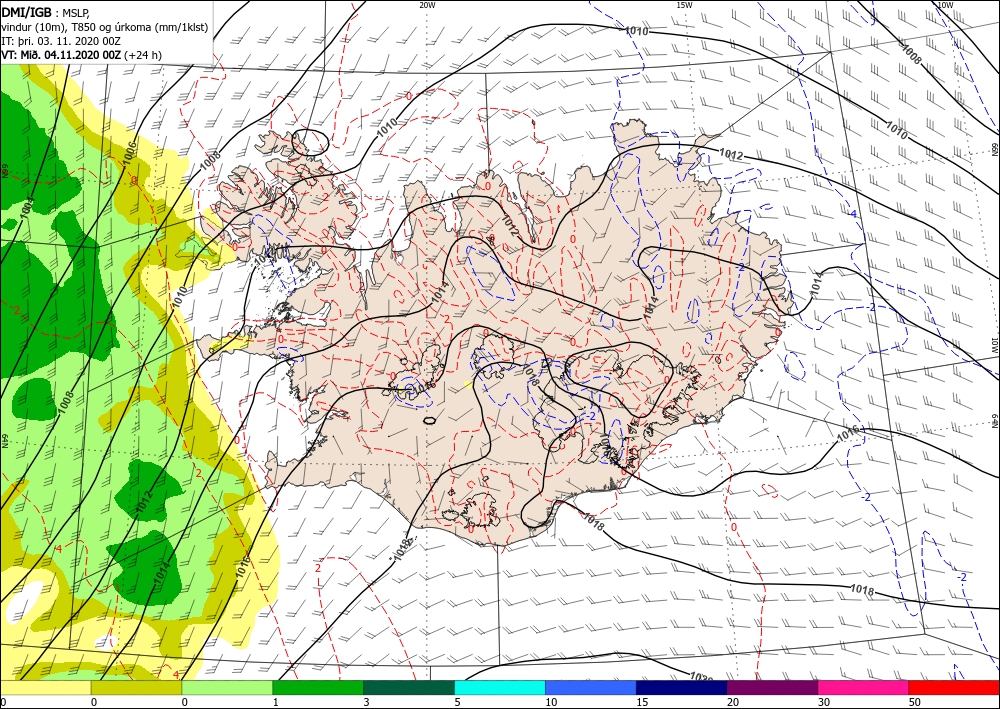
Task: Click the "vindur (10m), T850 og úrkoma" line
Action: [x=105, y=27]
